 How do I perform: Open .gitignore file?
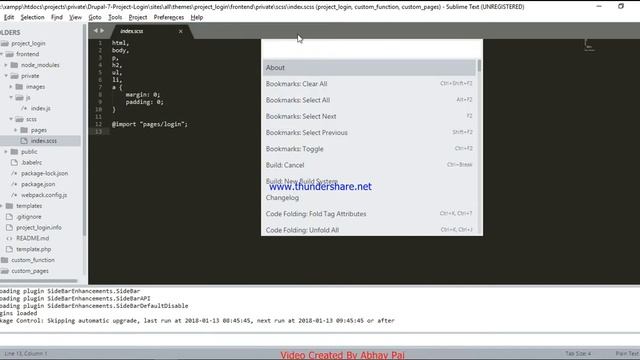[x=29, y=217]
